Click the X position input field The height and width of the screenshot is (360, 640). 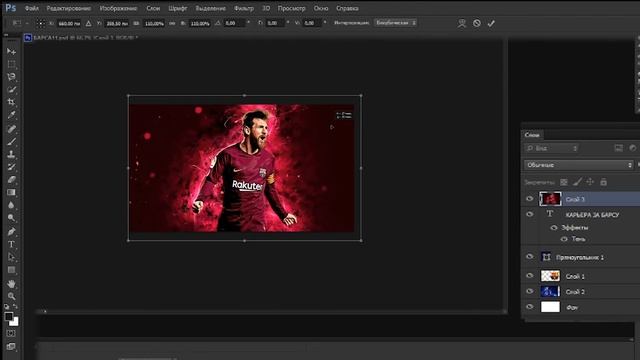(x=69, y=24)
